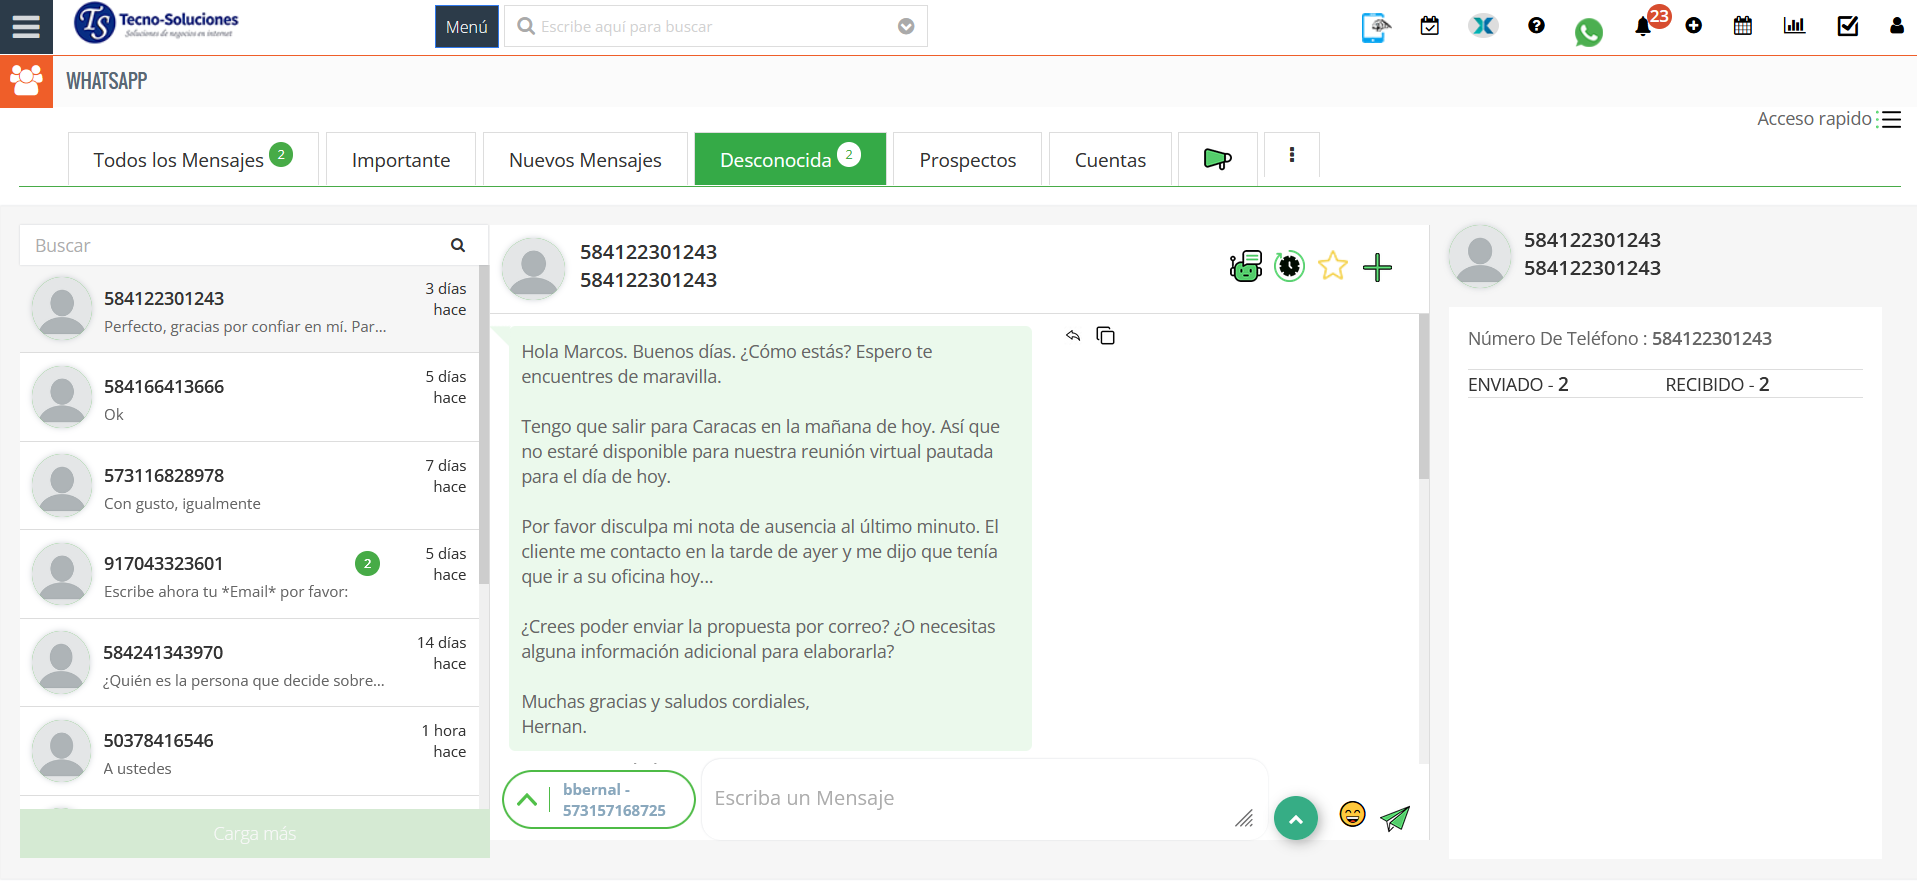This screenshot has height=886, width=1917.
Task: Open the bar chart reports icon
Action: click(1794, 26)
